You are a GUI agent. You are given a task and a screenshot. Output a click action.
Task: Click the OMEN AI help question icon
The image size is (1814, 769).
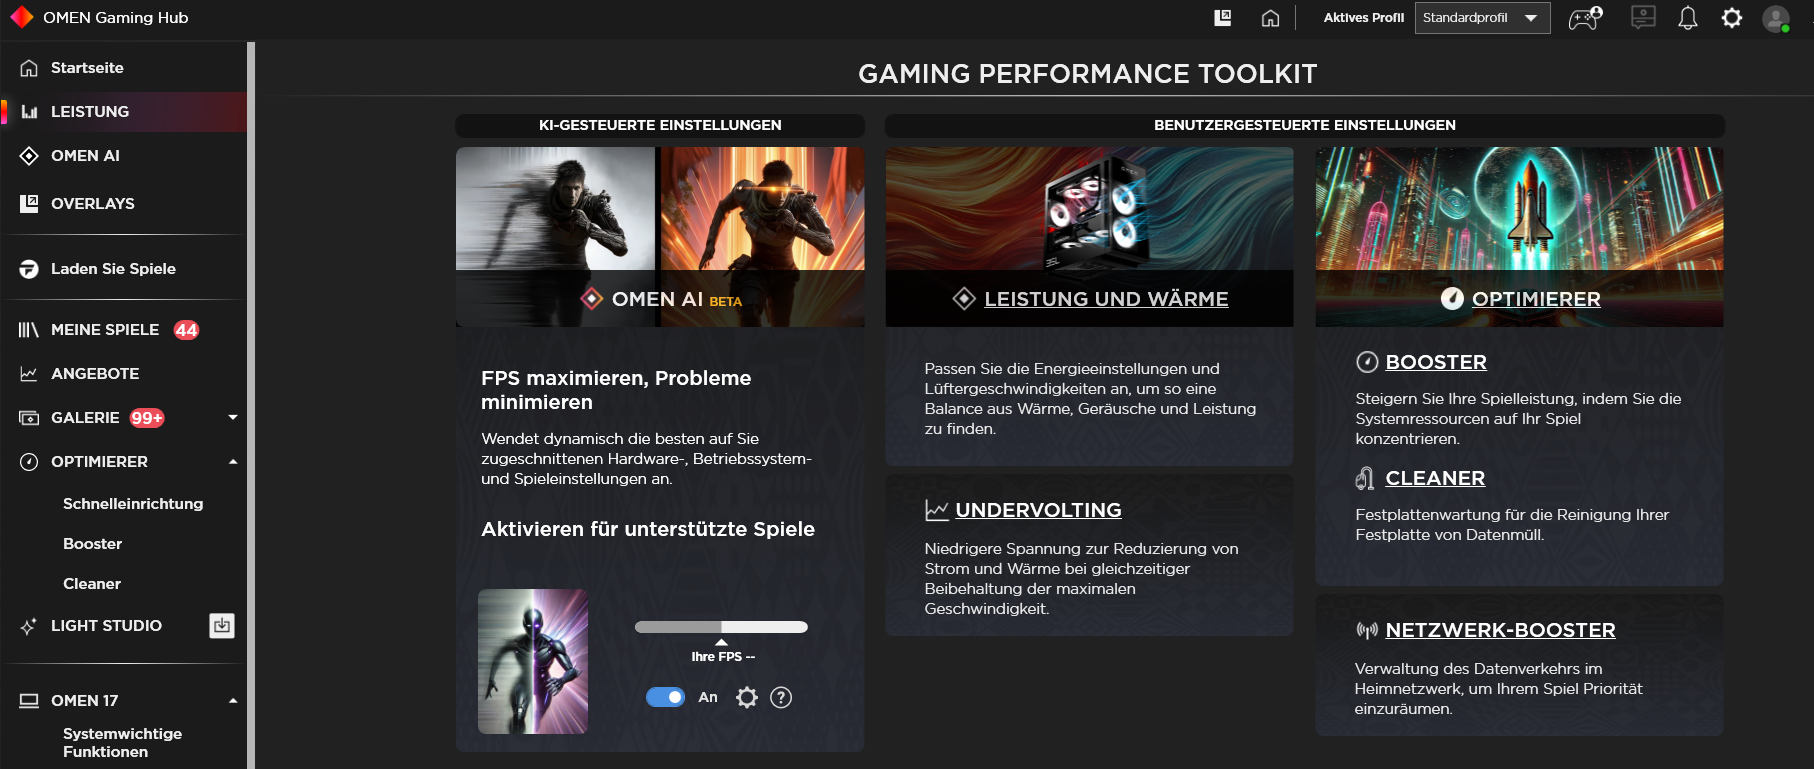[781, 697]
